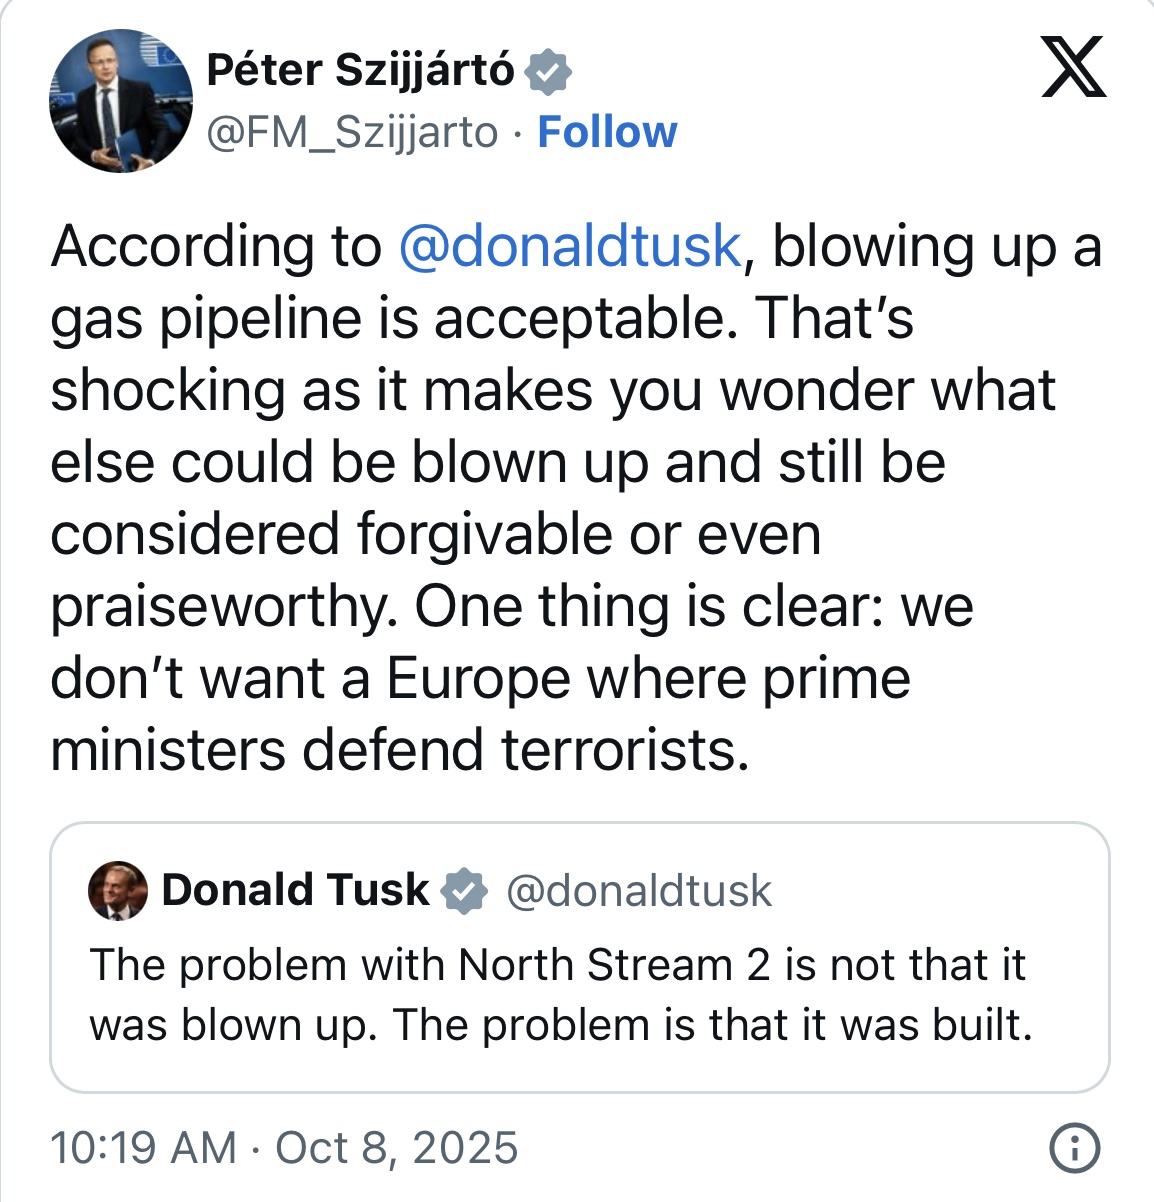
Task: Click the 'ministers defend terrorists' line
Action: pos(399,750)
